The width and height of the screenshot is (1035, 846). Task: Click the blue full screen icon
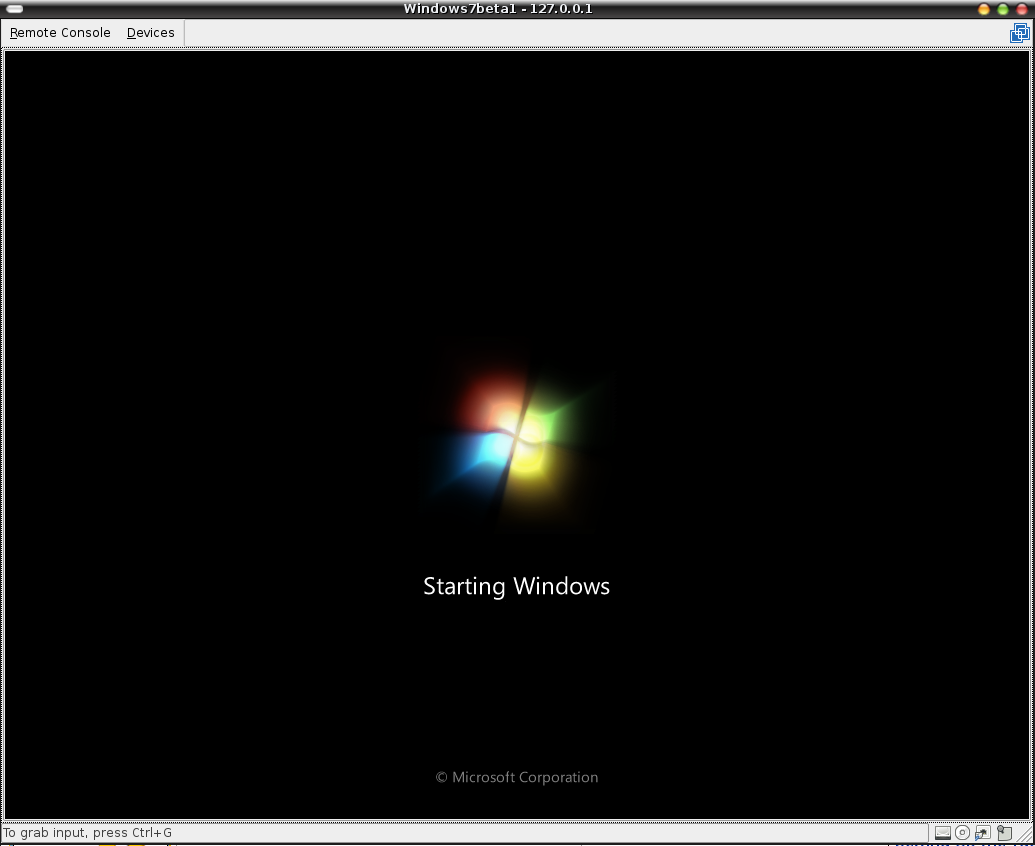(x=1019, y=33)
